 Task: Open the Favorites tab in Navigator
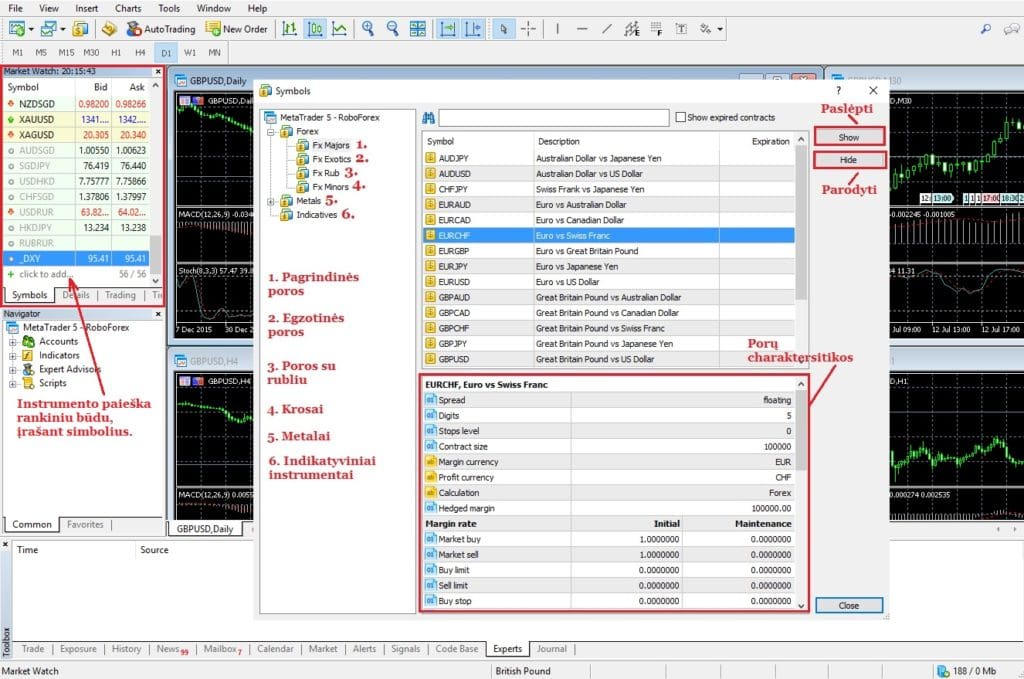[85, 524]
